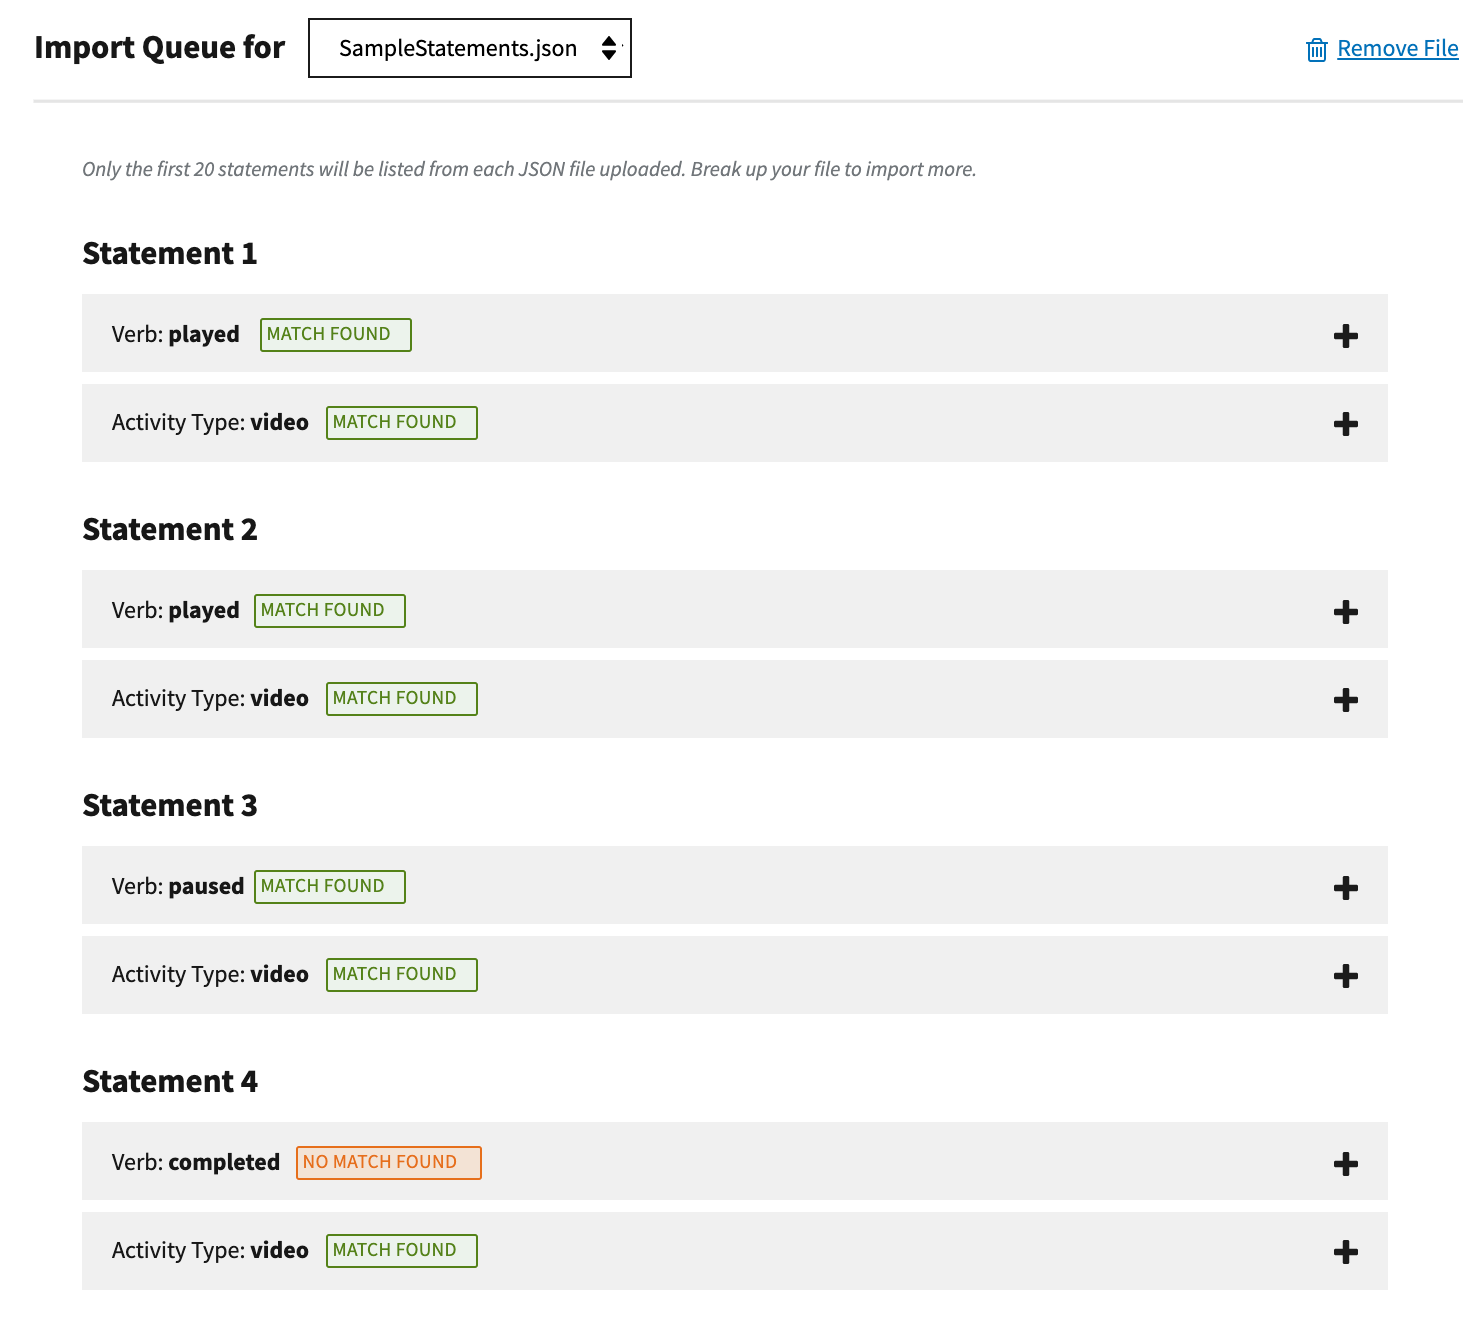
Task: Click the Verb: completed label
Action: pyautogui.click(x=195, y=1162)
